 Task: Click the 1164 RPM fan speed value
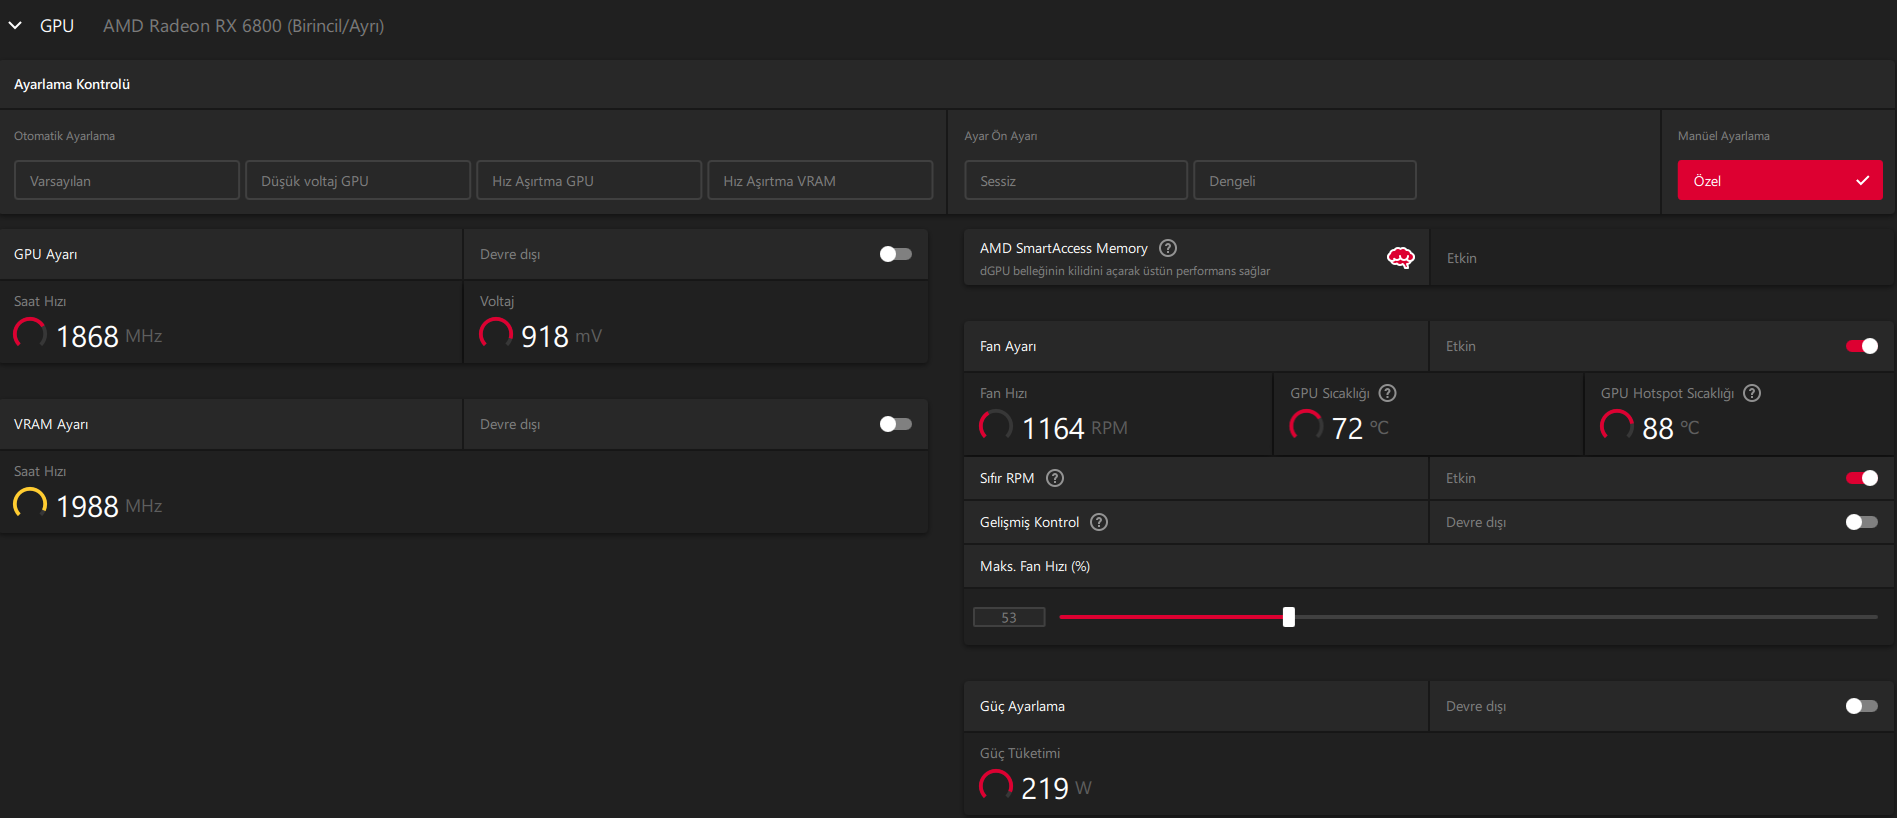1074,428
